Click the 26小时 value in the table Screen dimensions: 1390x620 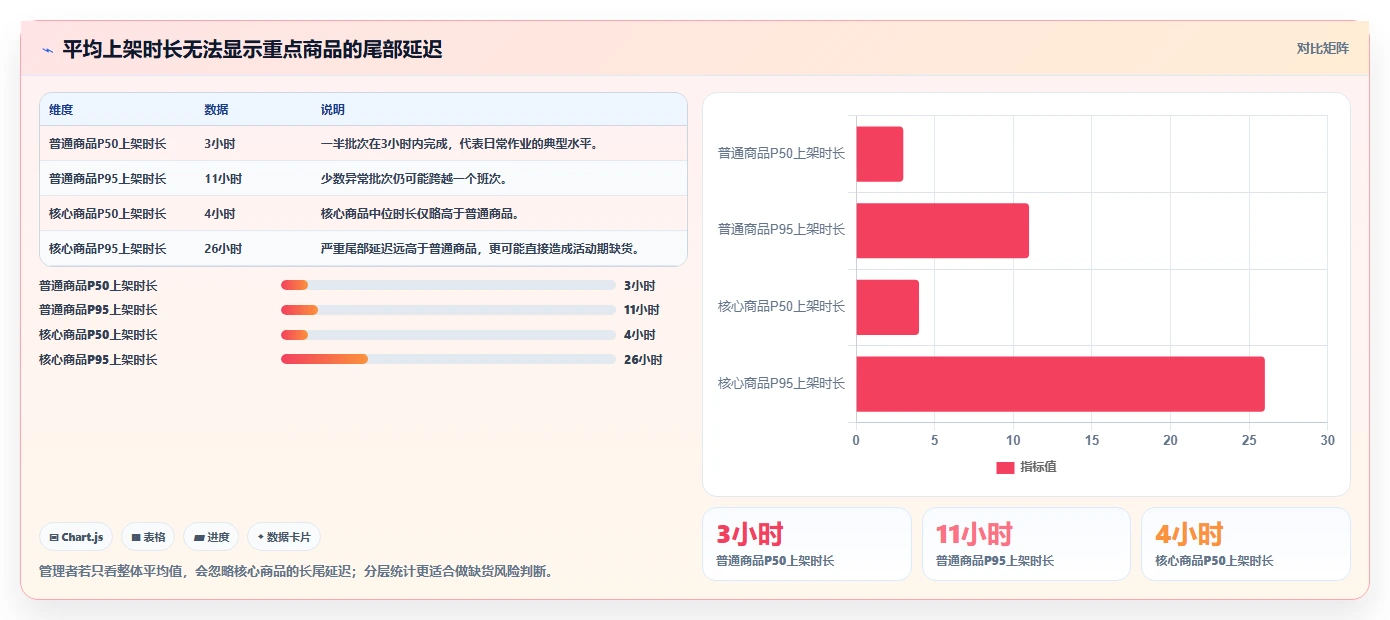click(223, 249)
